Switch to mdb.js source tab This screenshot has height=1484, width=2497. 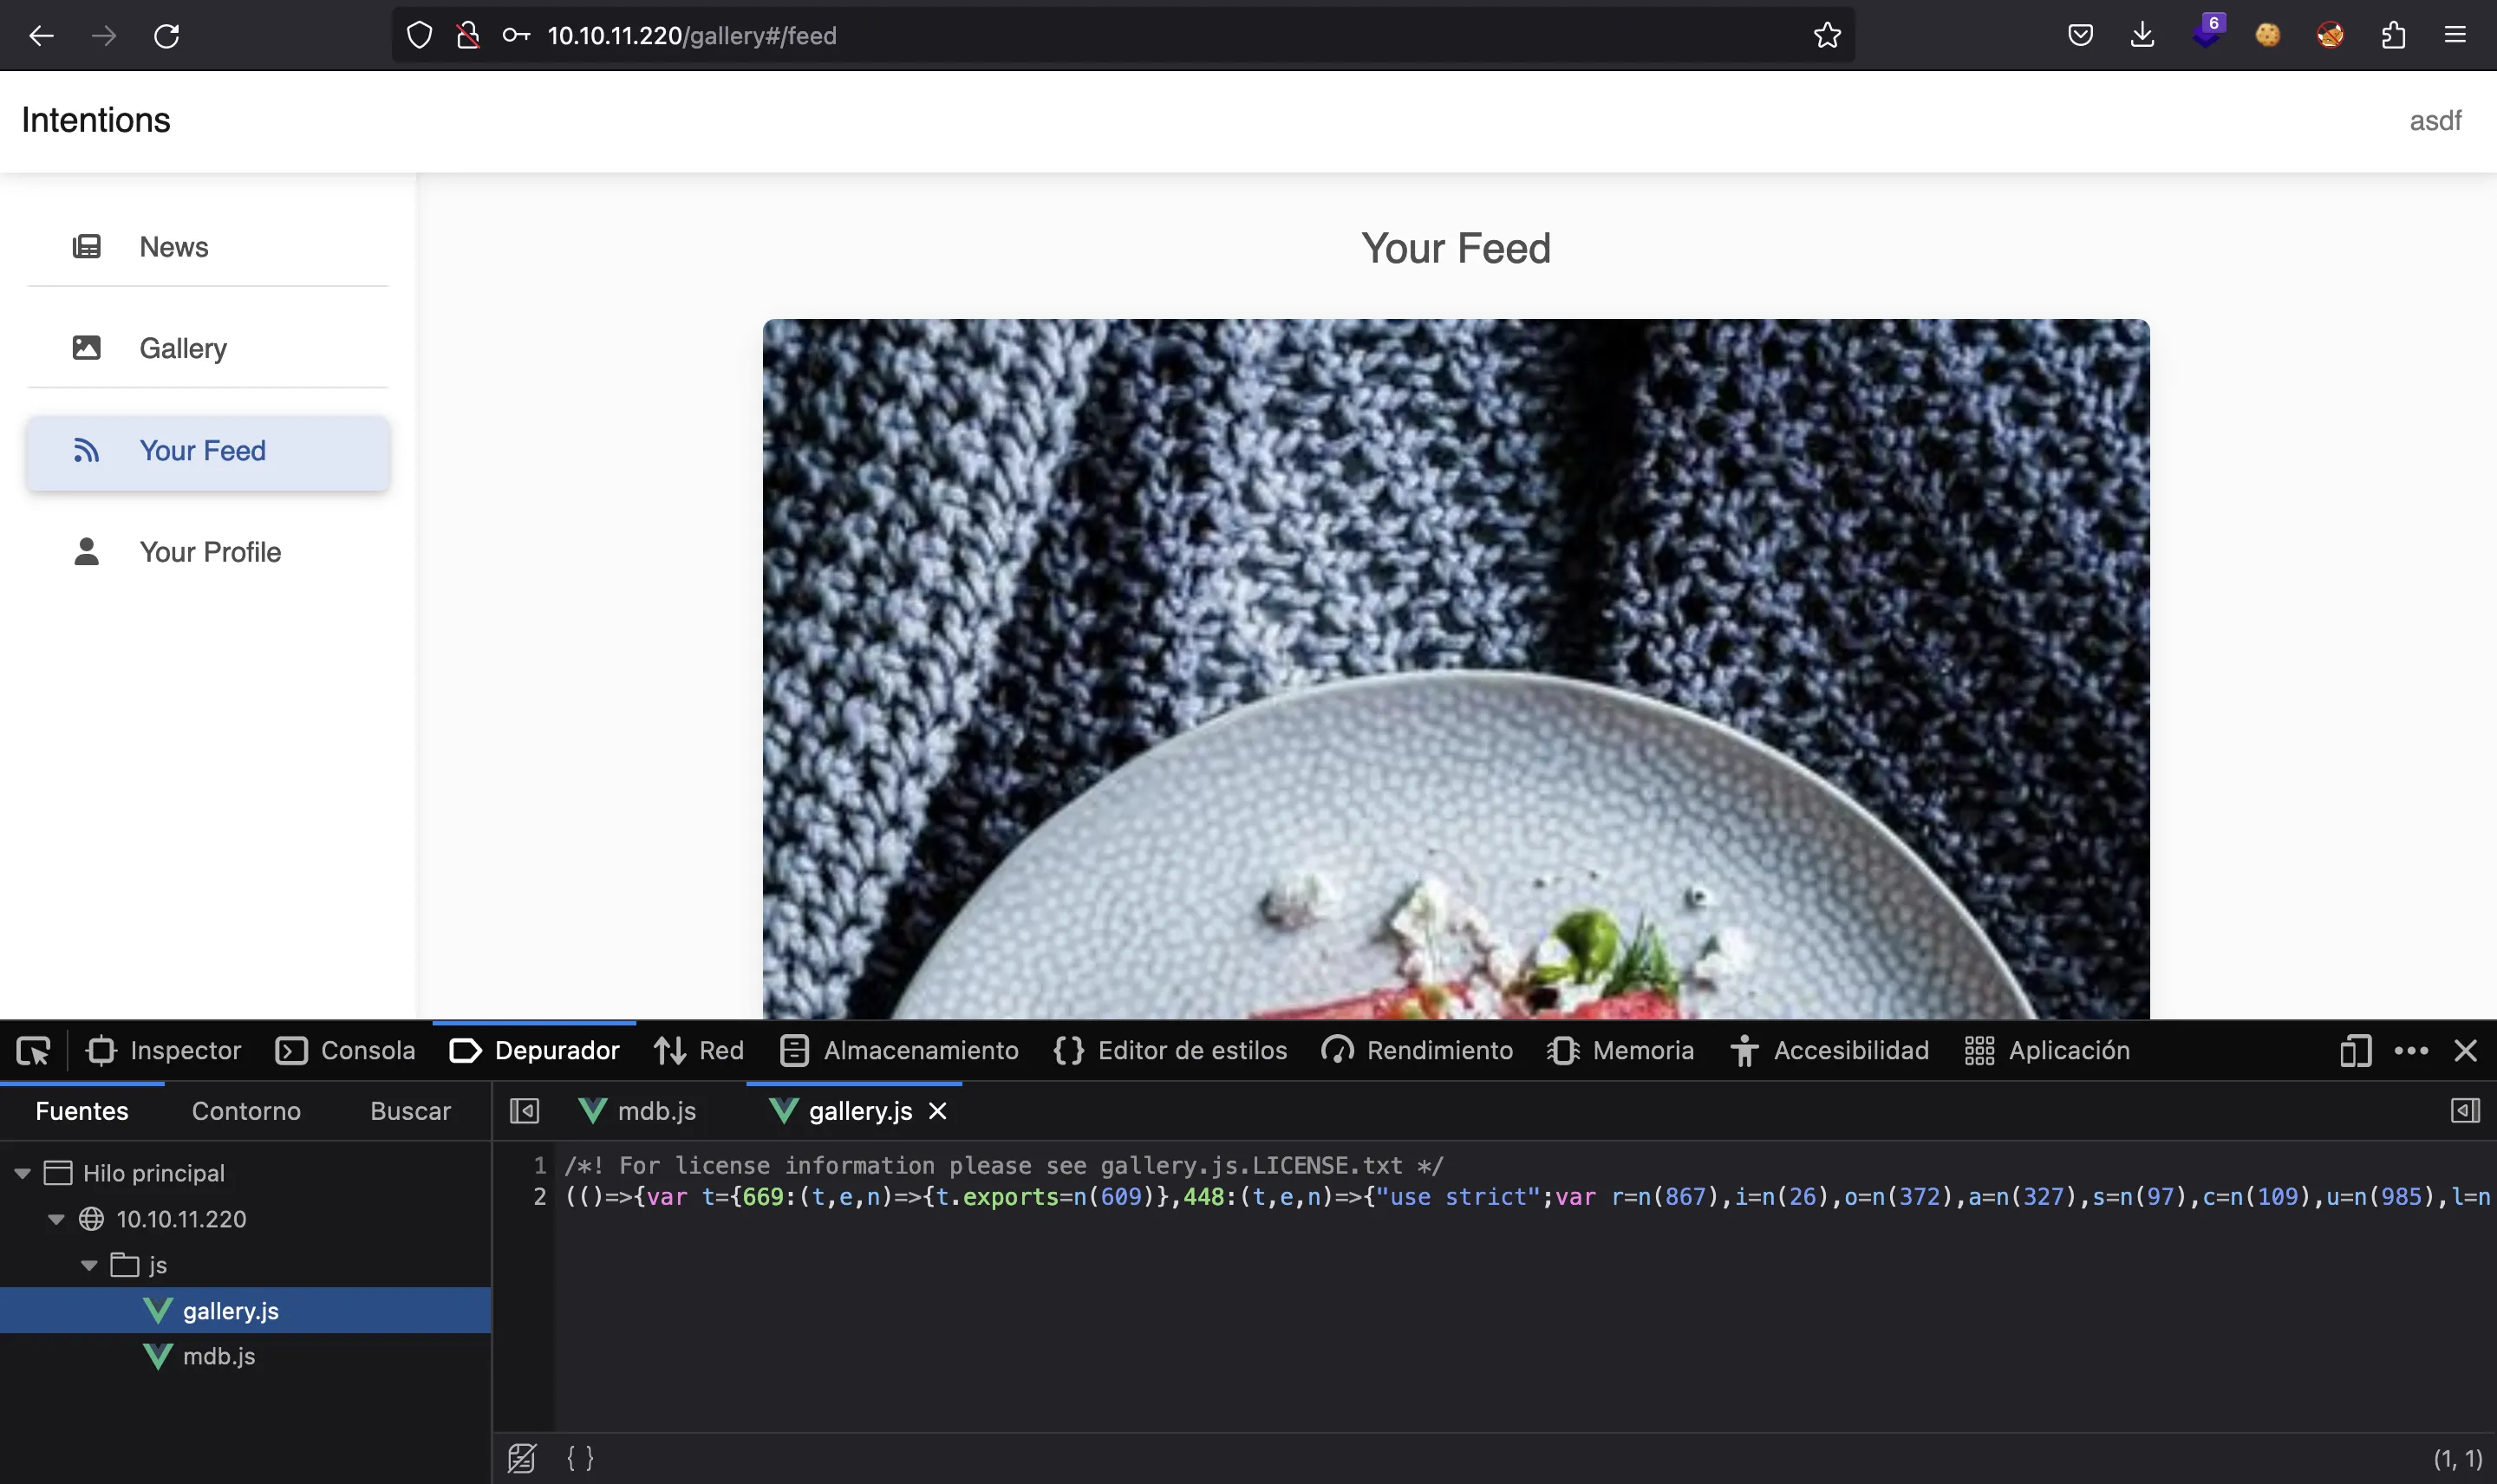coord(655,1110)
